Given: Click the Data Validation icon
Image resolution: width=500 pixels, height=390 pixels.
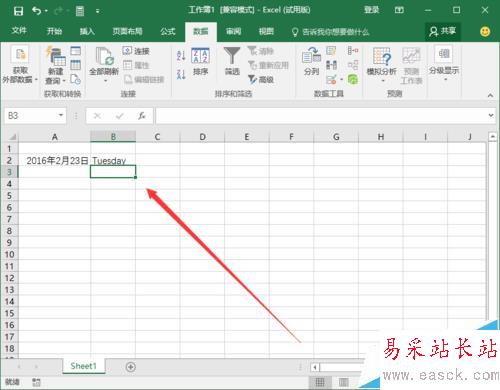Looking at the screenshot, I should point(331,79).
